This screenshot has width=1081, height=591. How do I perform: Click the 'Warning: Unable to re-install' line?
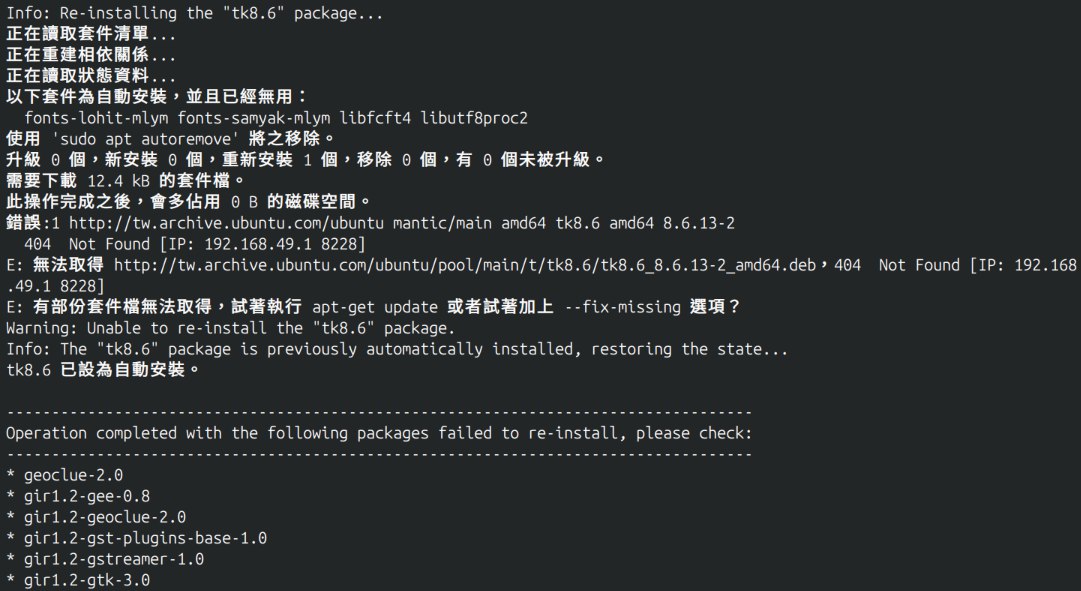[x=230, y=328]
